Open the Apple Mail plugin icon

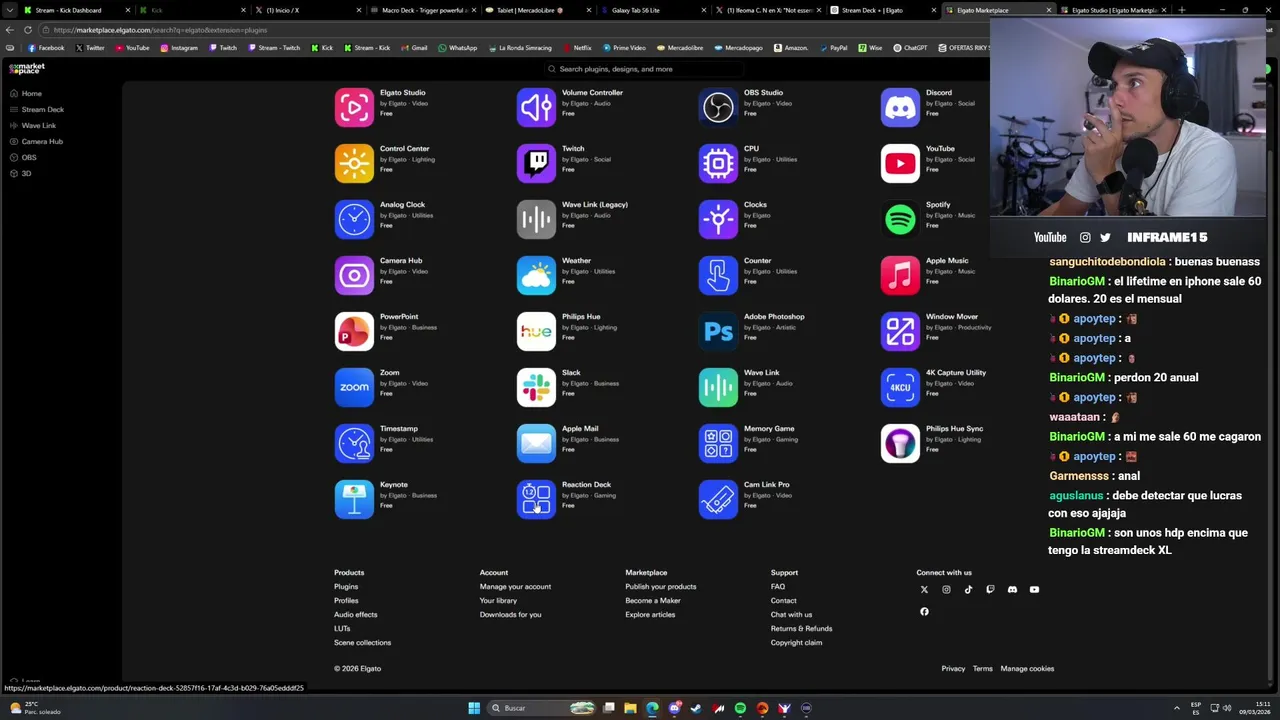pyautogui.click(x=536, y=443)
